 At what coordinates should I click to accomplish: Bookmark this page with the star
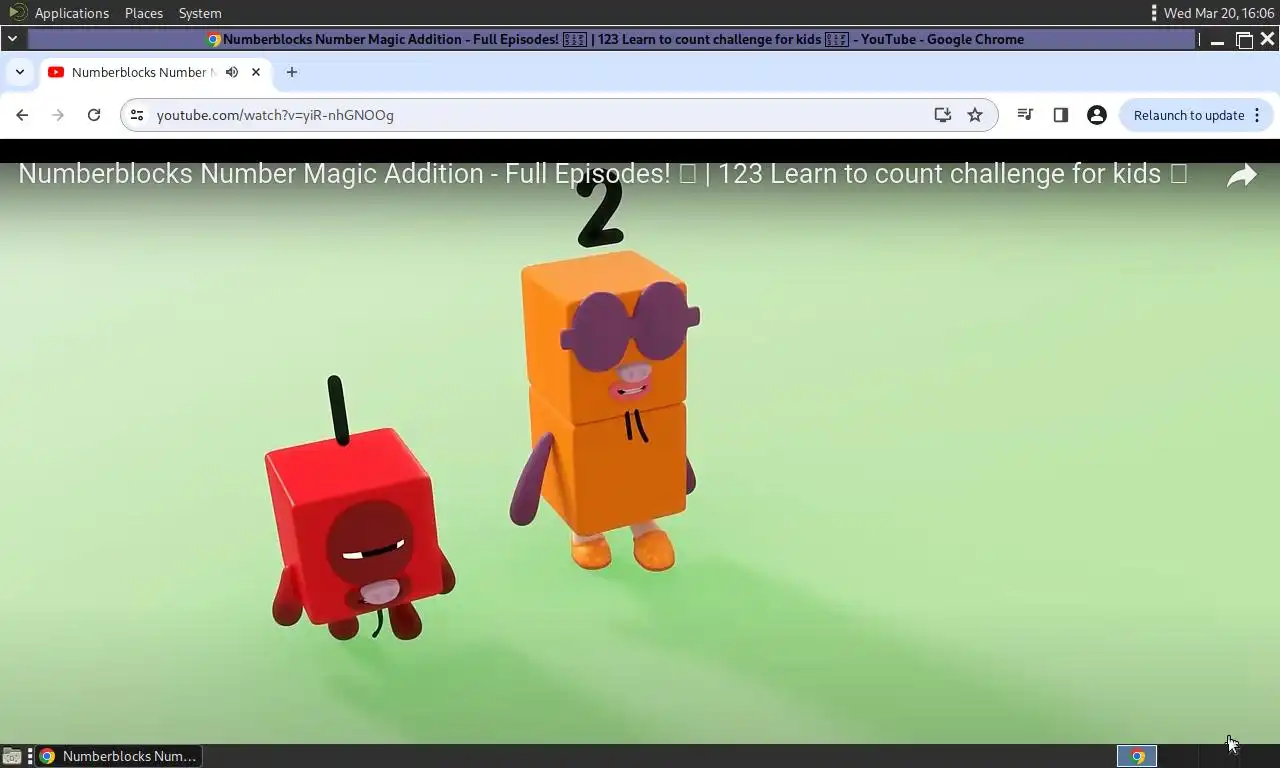[975, 115]
